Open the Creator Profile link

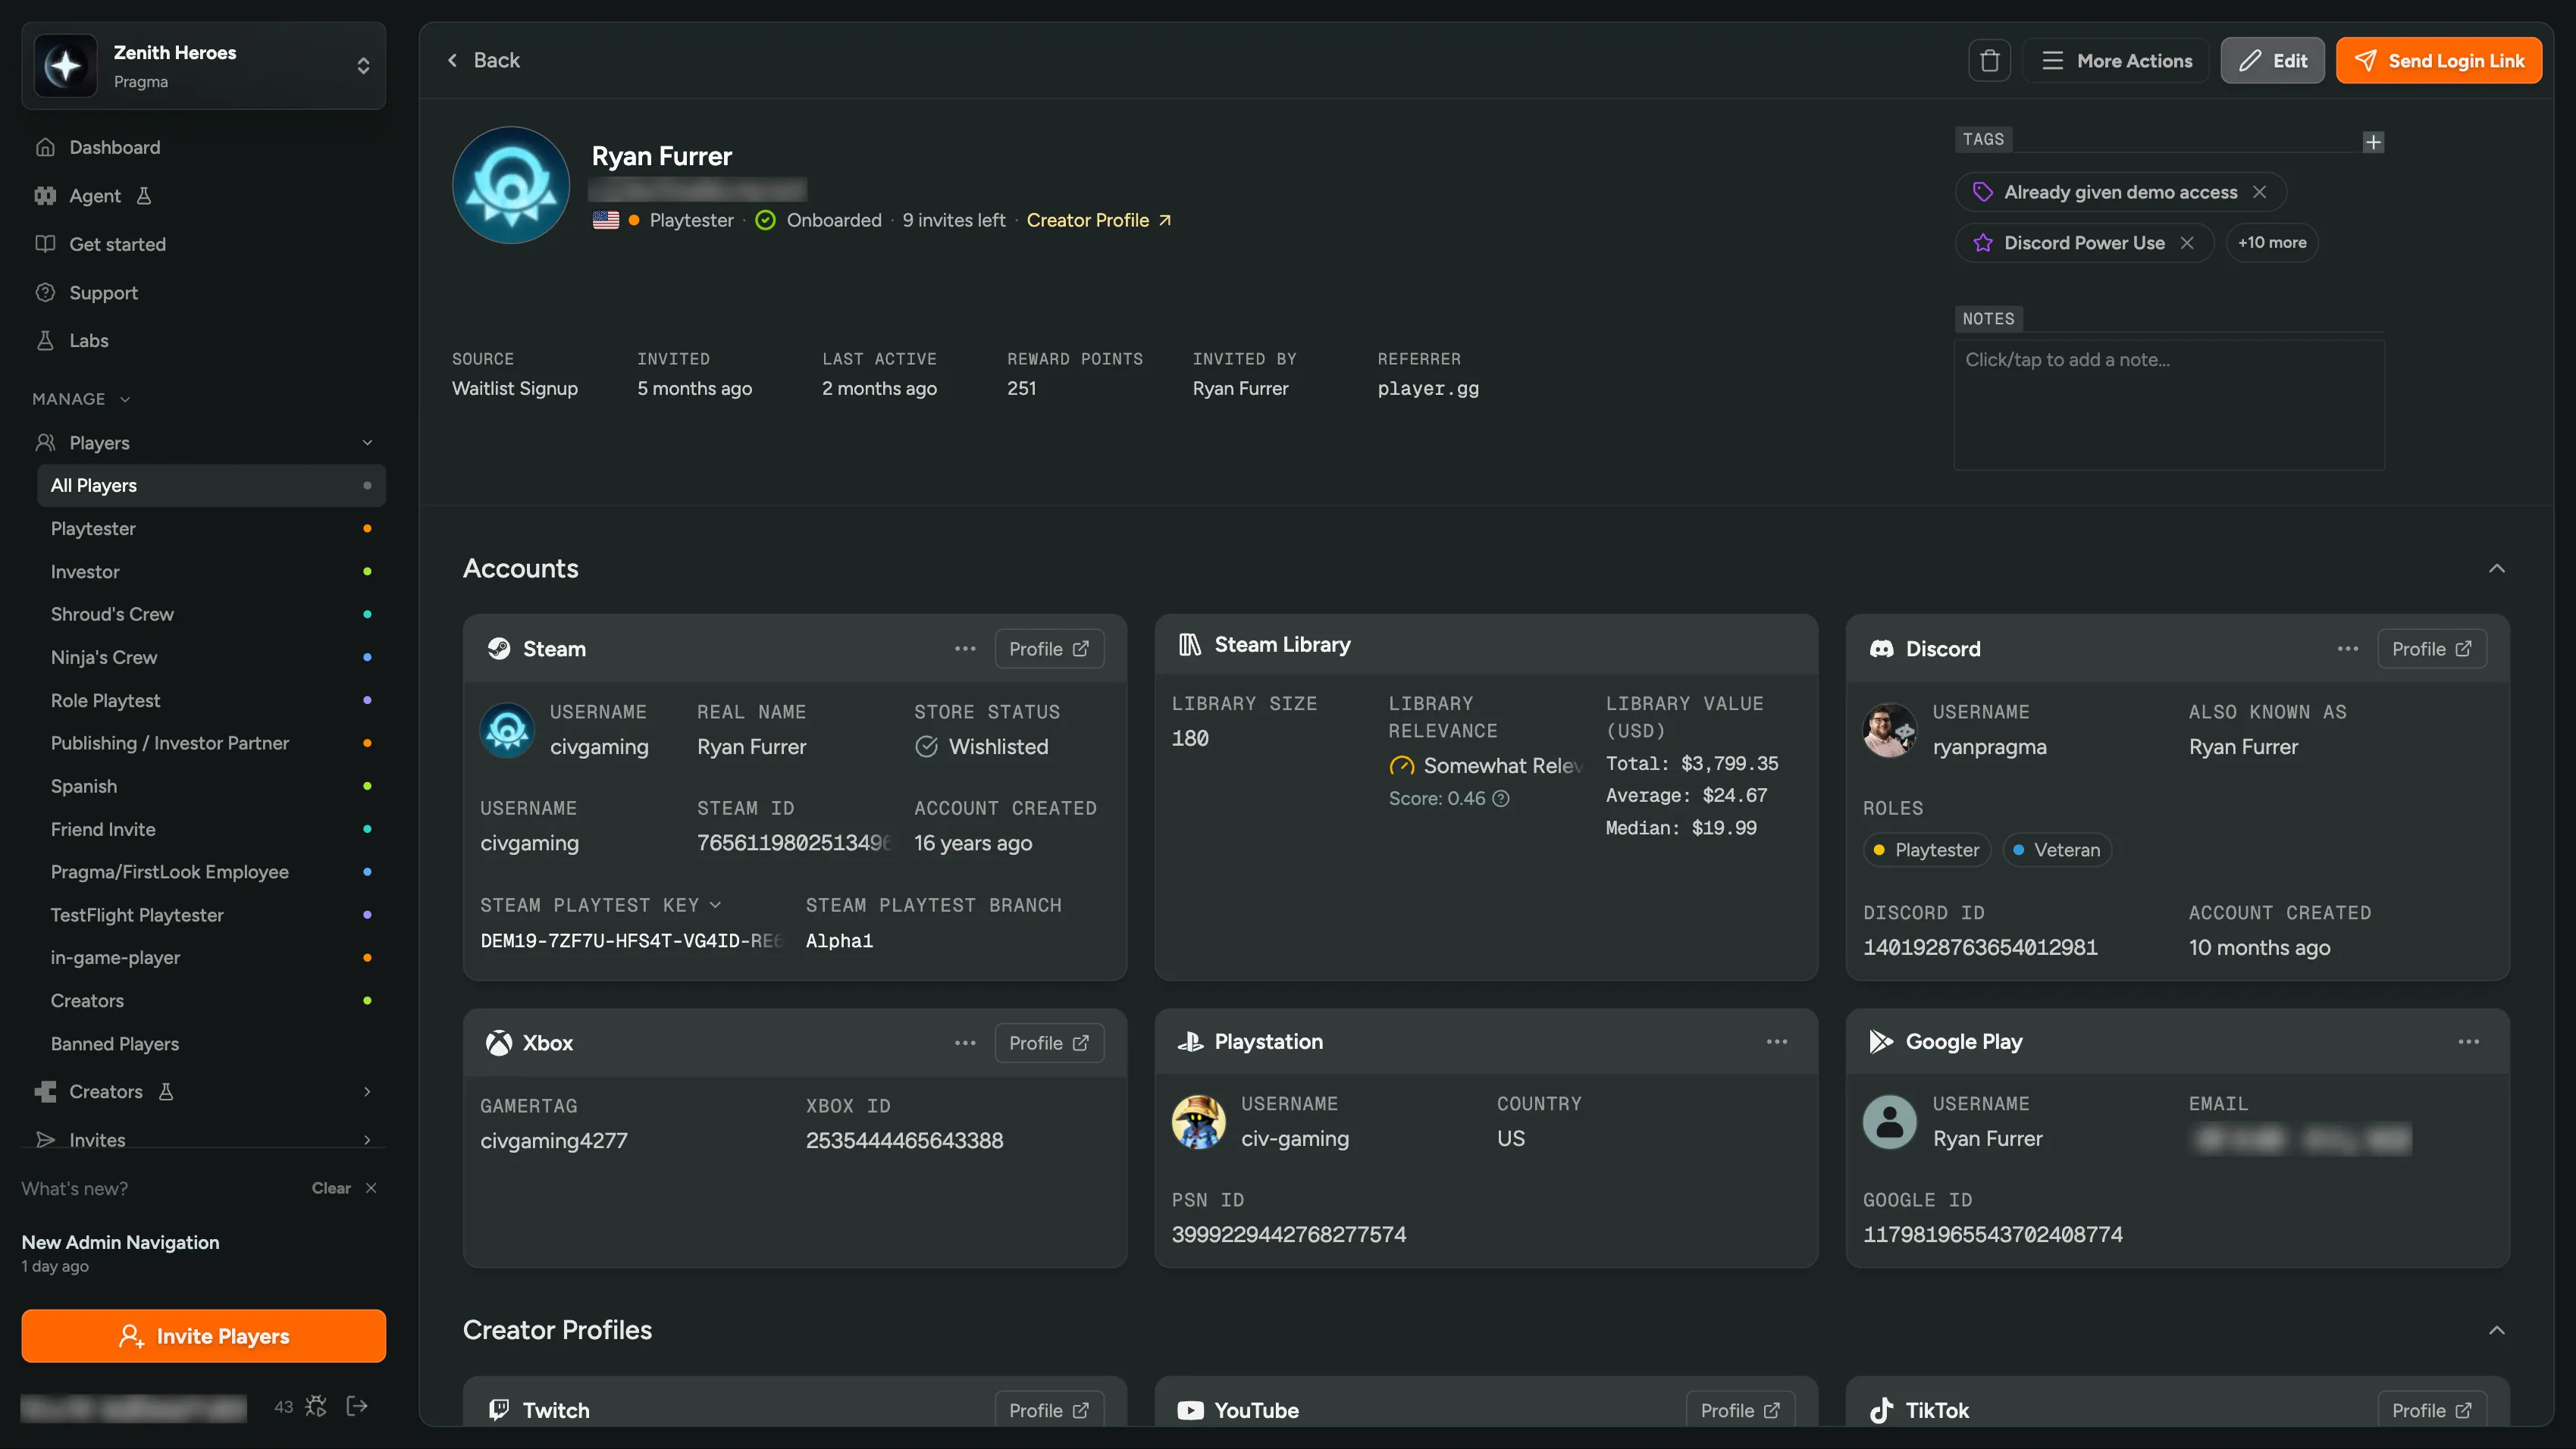click(1098, 220)
